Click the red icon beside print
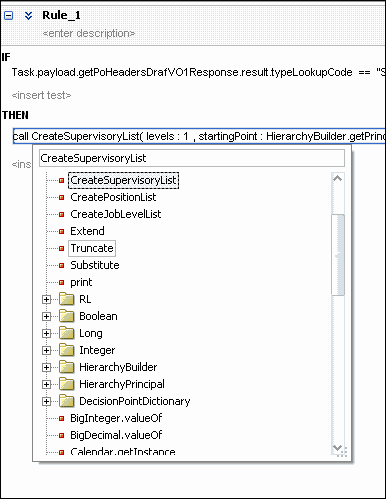 tap(61, 283)
